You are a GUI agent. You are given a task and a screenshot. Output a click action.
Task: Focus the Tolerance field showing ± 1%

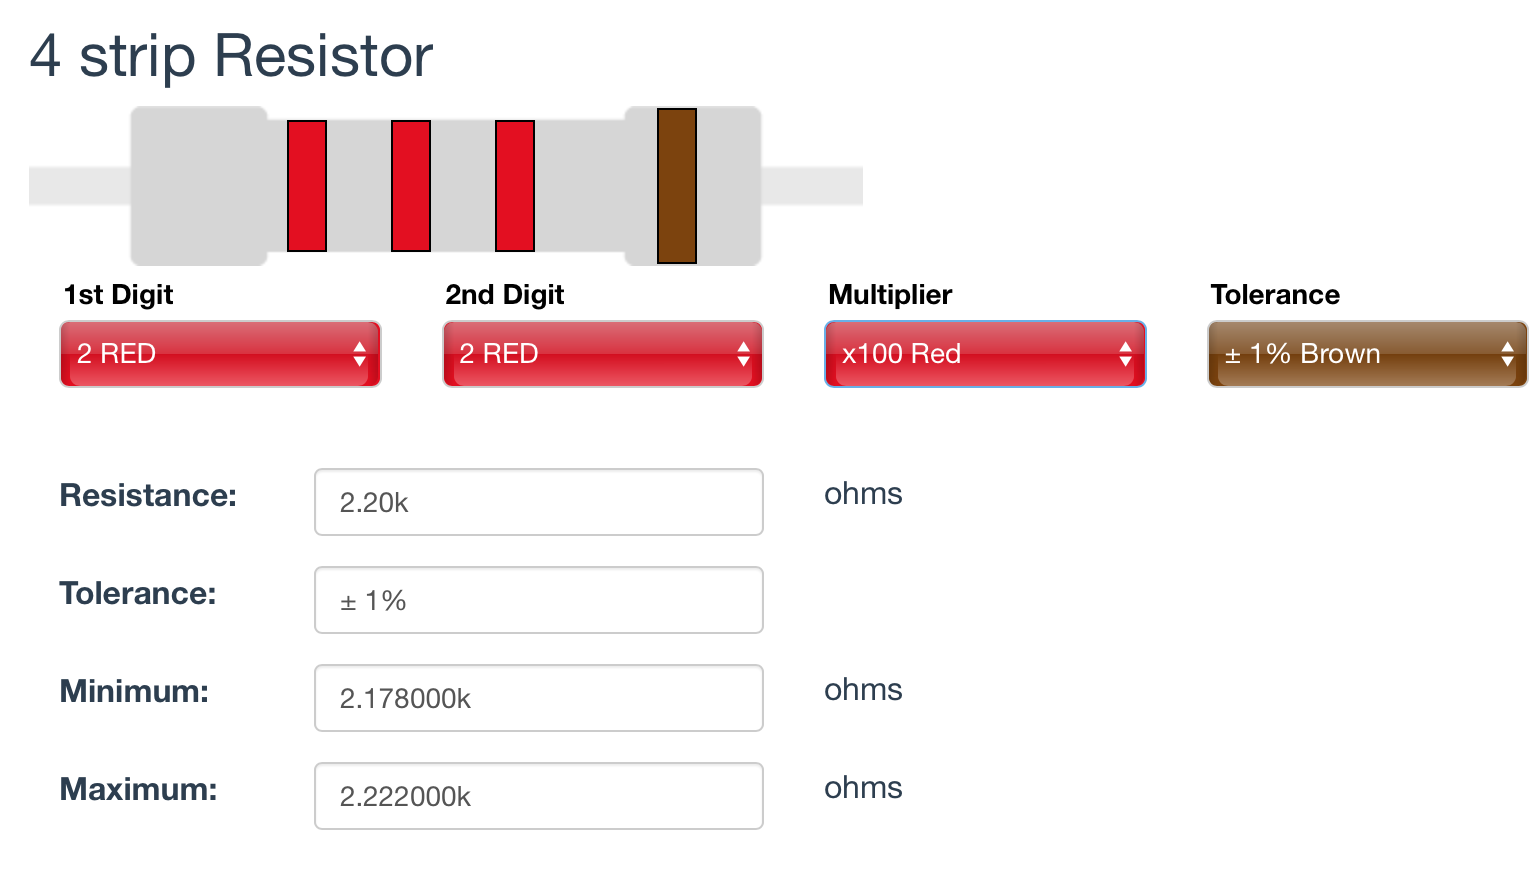(x=539, y=600)
